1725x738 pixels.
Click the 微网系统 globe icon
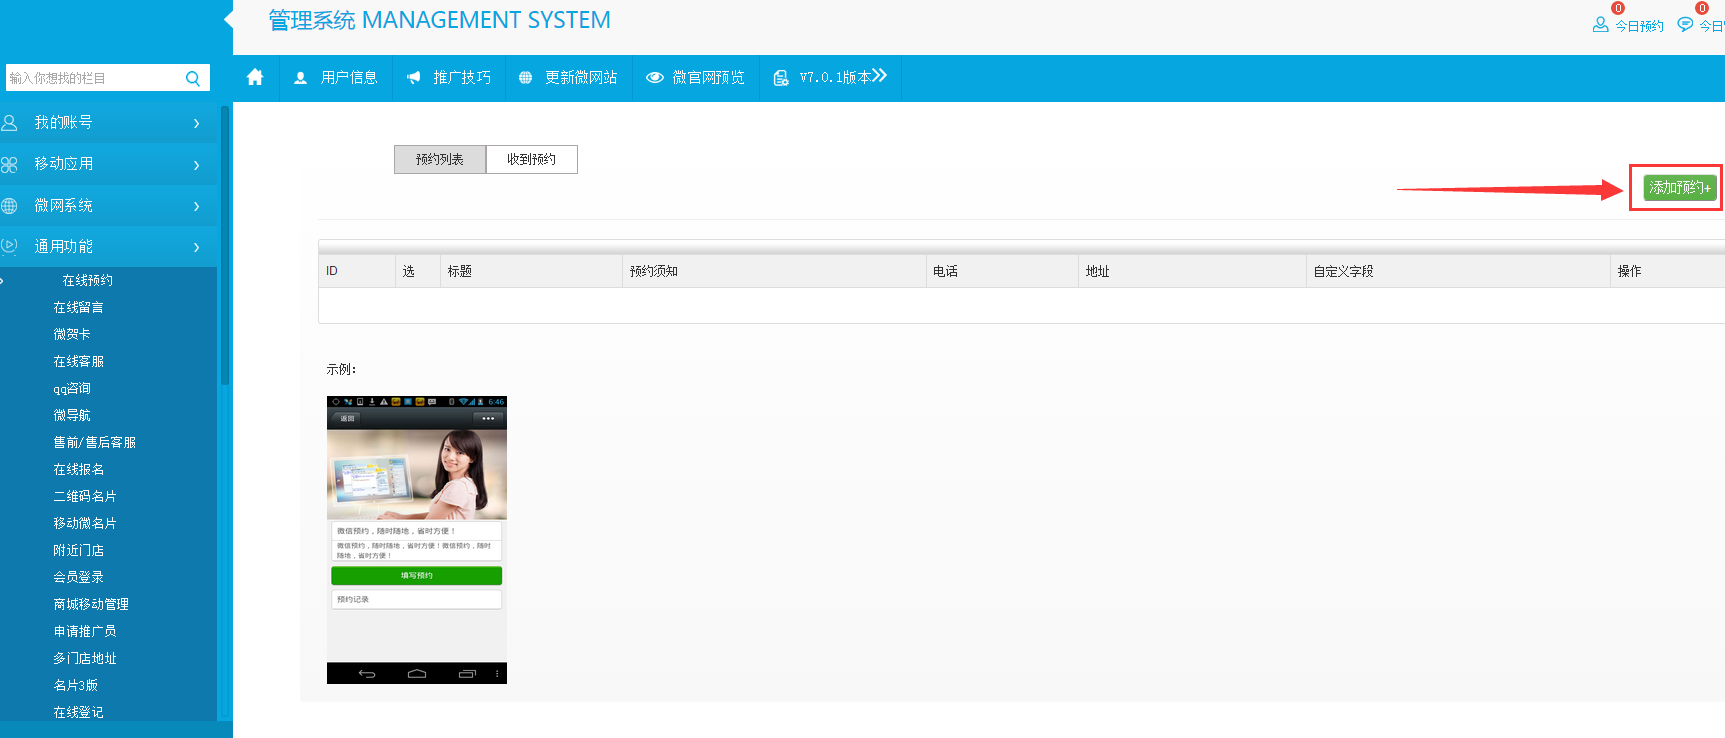tap(10, 206)
